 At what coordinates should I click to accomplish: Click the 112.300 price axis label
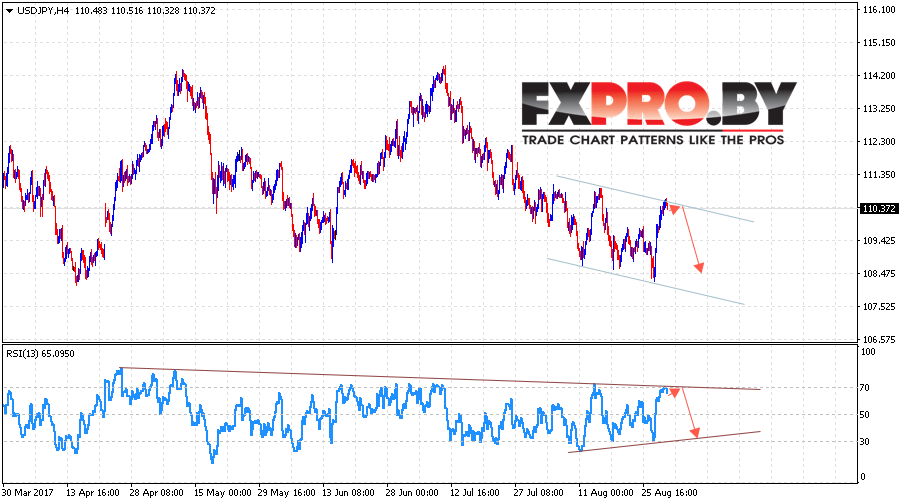[879, 142]
